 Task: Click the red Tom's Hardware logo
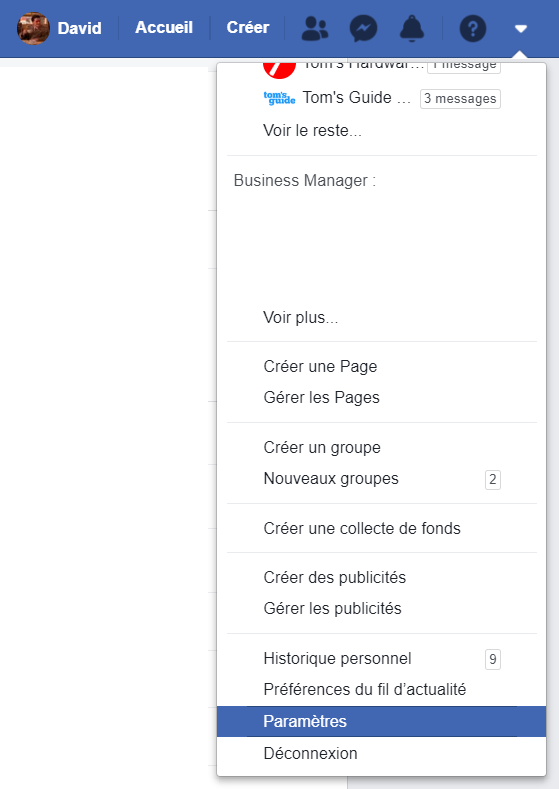click(x=279, y=69)
